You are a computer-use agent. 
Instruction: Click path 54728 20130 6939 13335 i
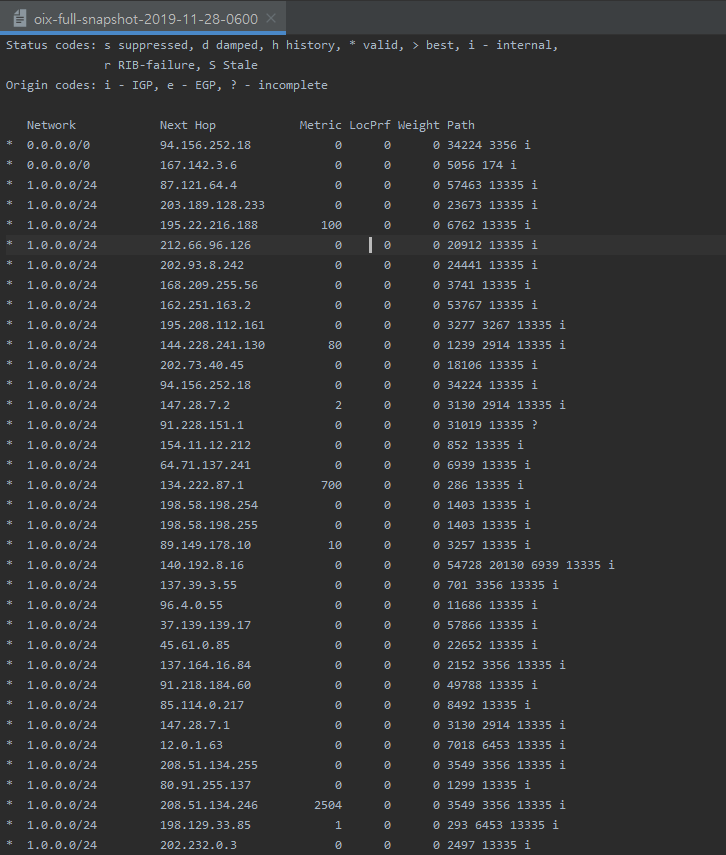531,565
